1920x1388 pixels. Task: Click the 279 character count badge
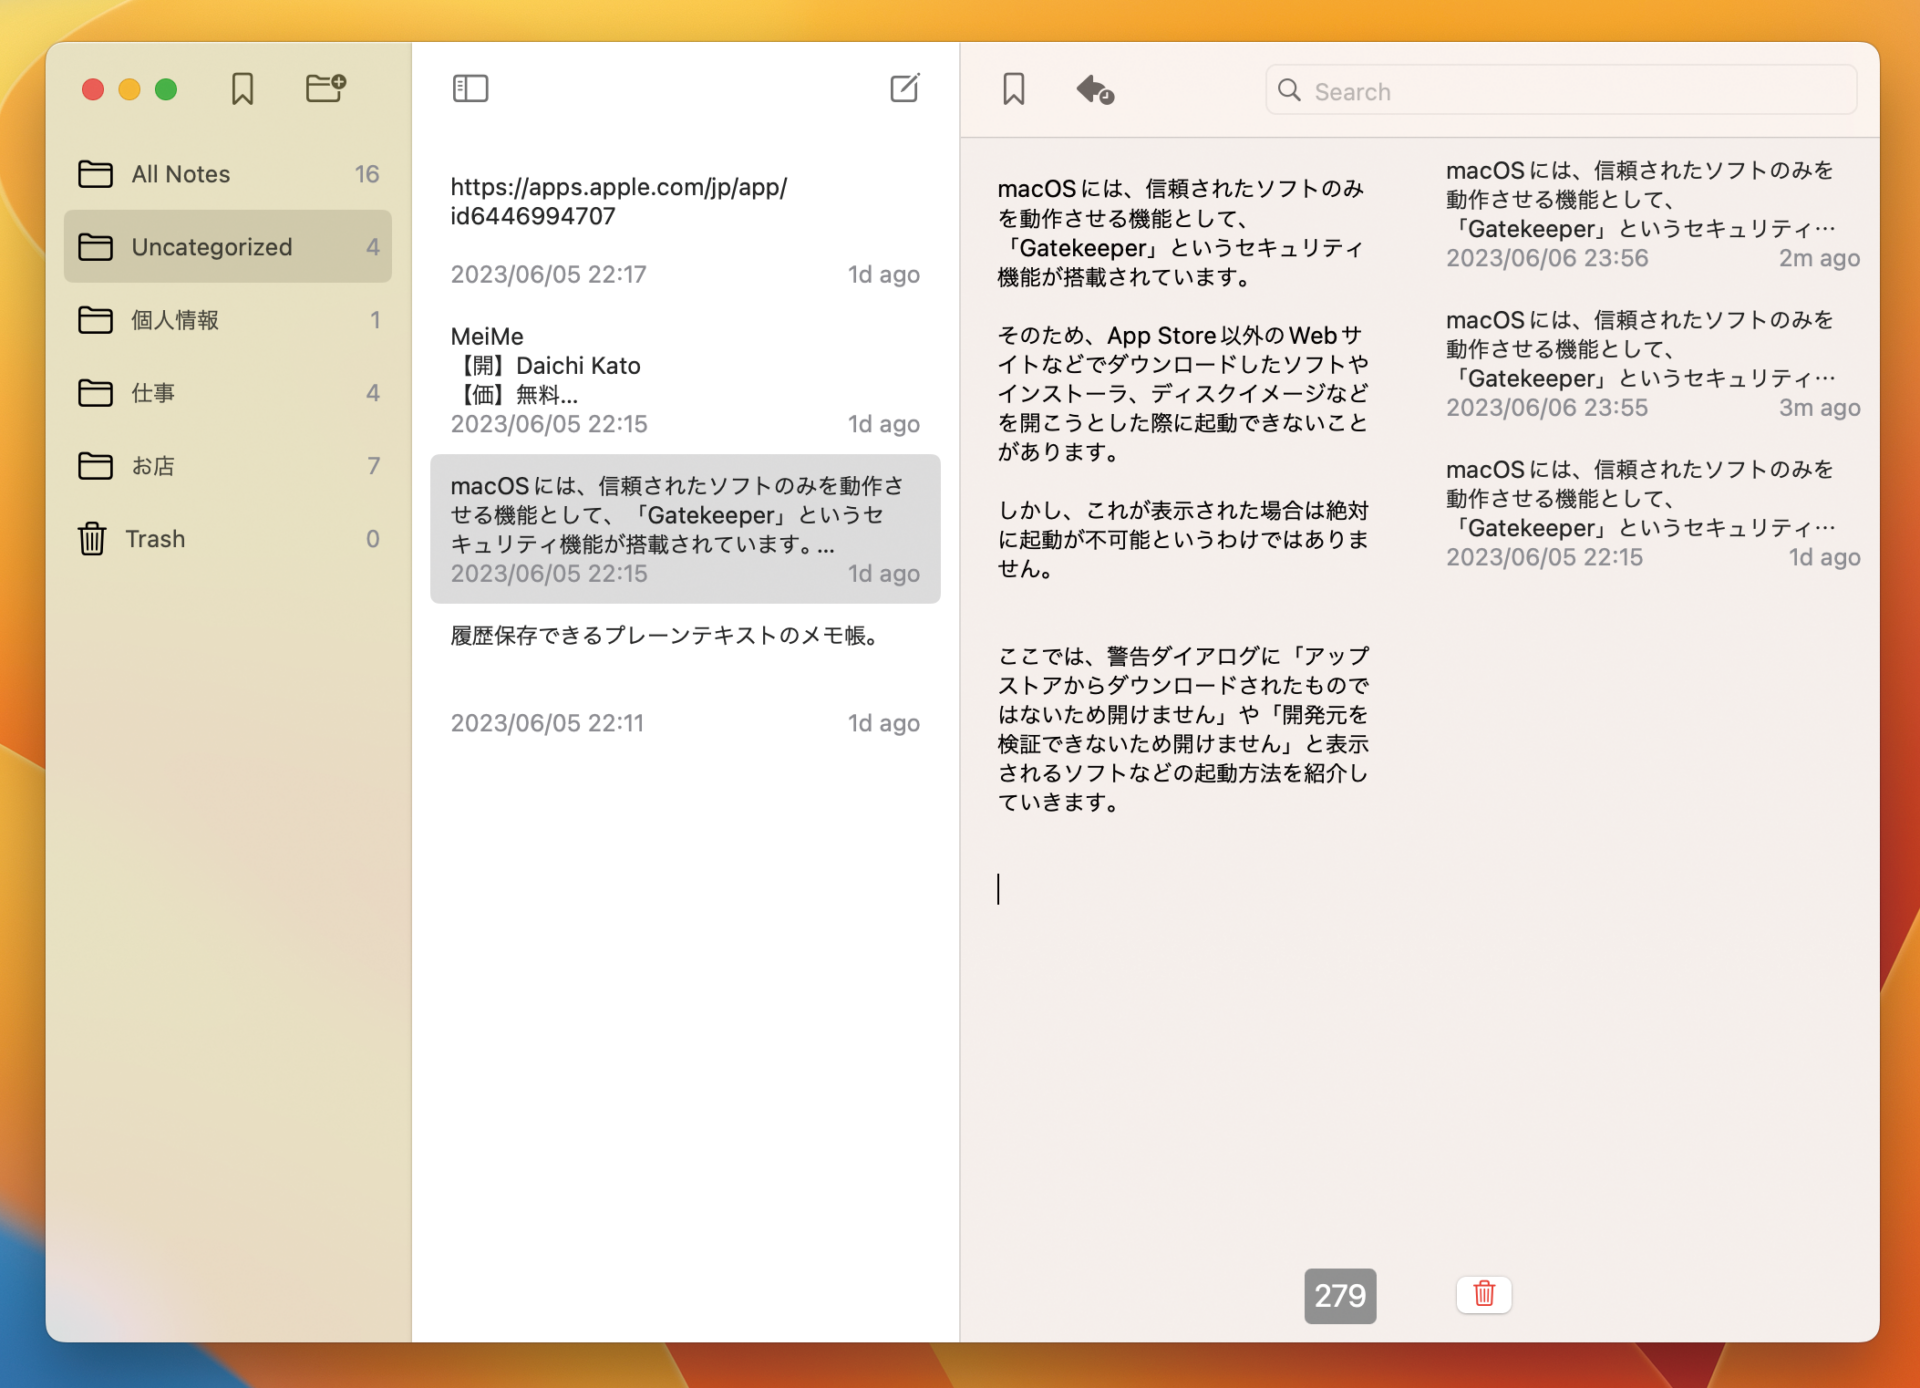(1340, 1296)
